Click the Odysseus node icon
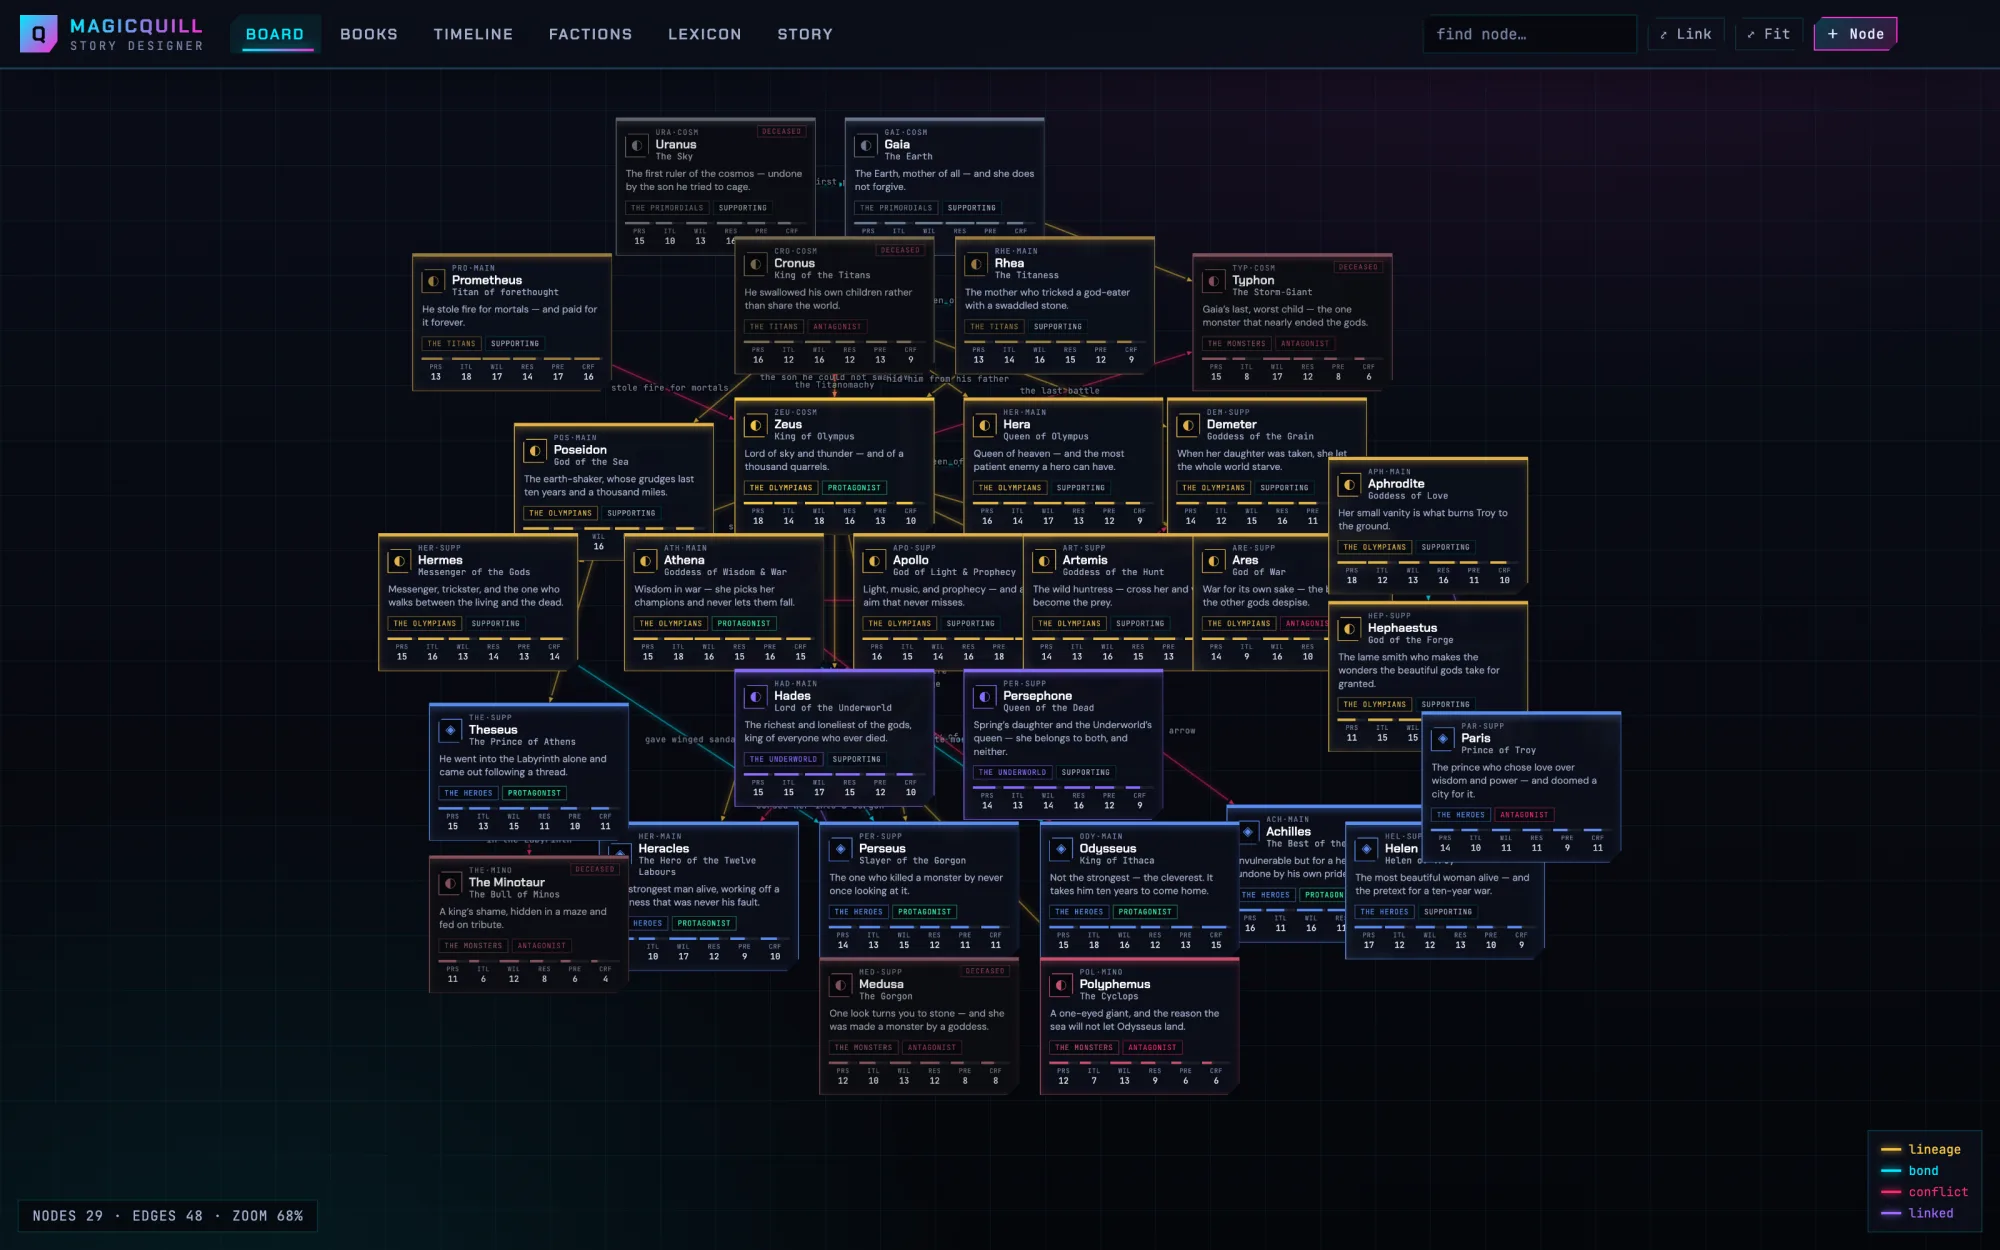 [1061, 850]
